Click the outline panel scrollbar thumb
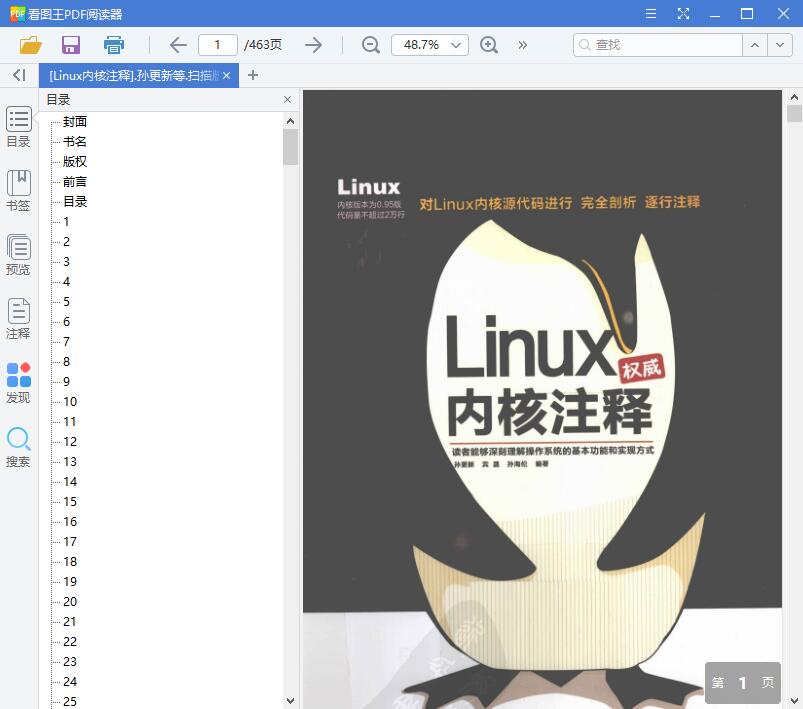The width and height of the screenshot is (803, 709). tap(290, 147)
